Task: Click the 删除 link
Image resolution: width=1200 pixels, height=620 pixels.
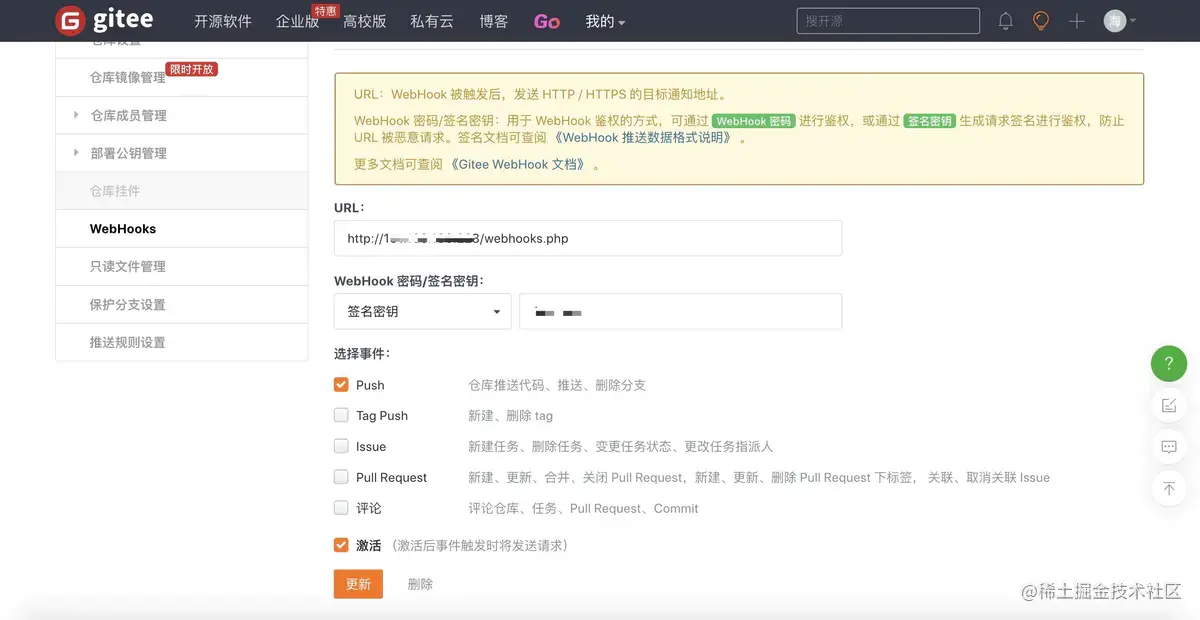Action: [x=420, y=584]
